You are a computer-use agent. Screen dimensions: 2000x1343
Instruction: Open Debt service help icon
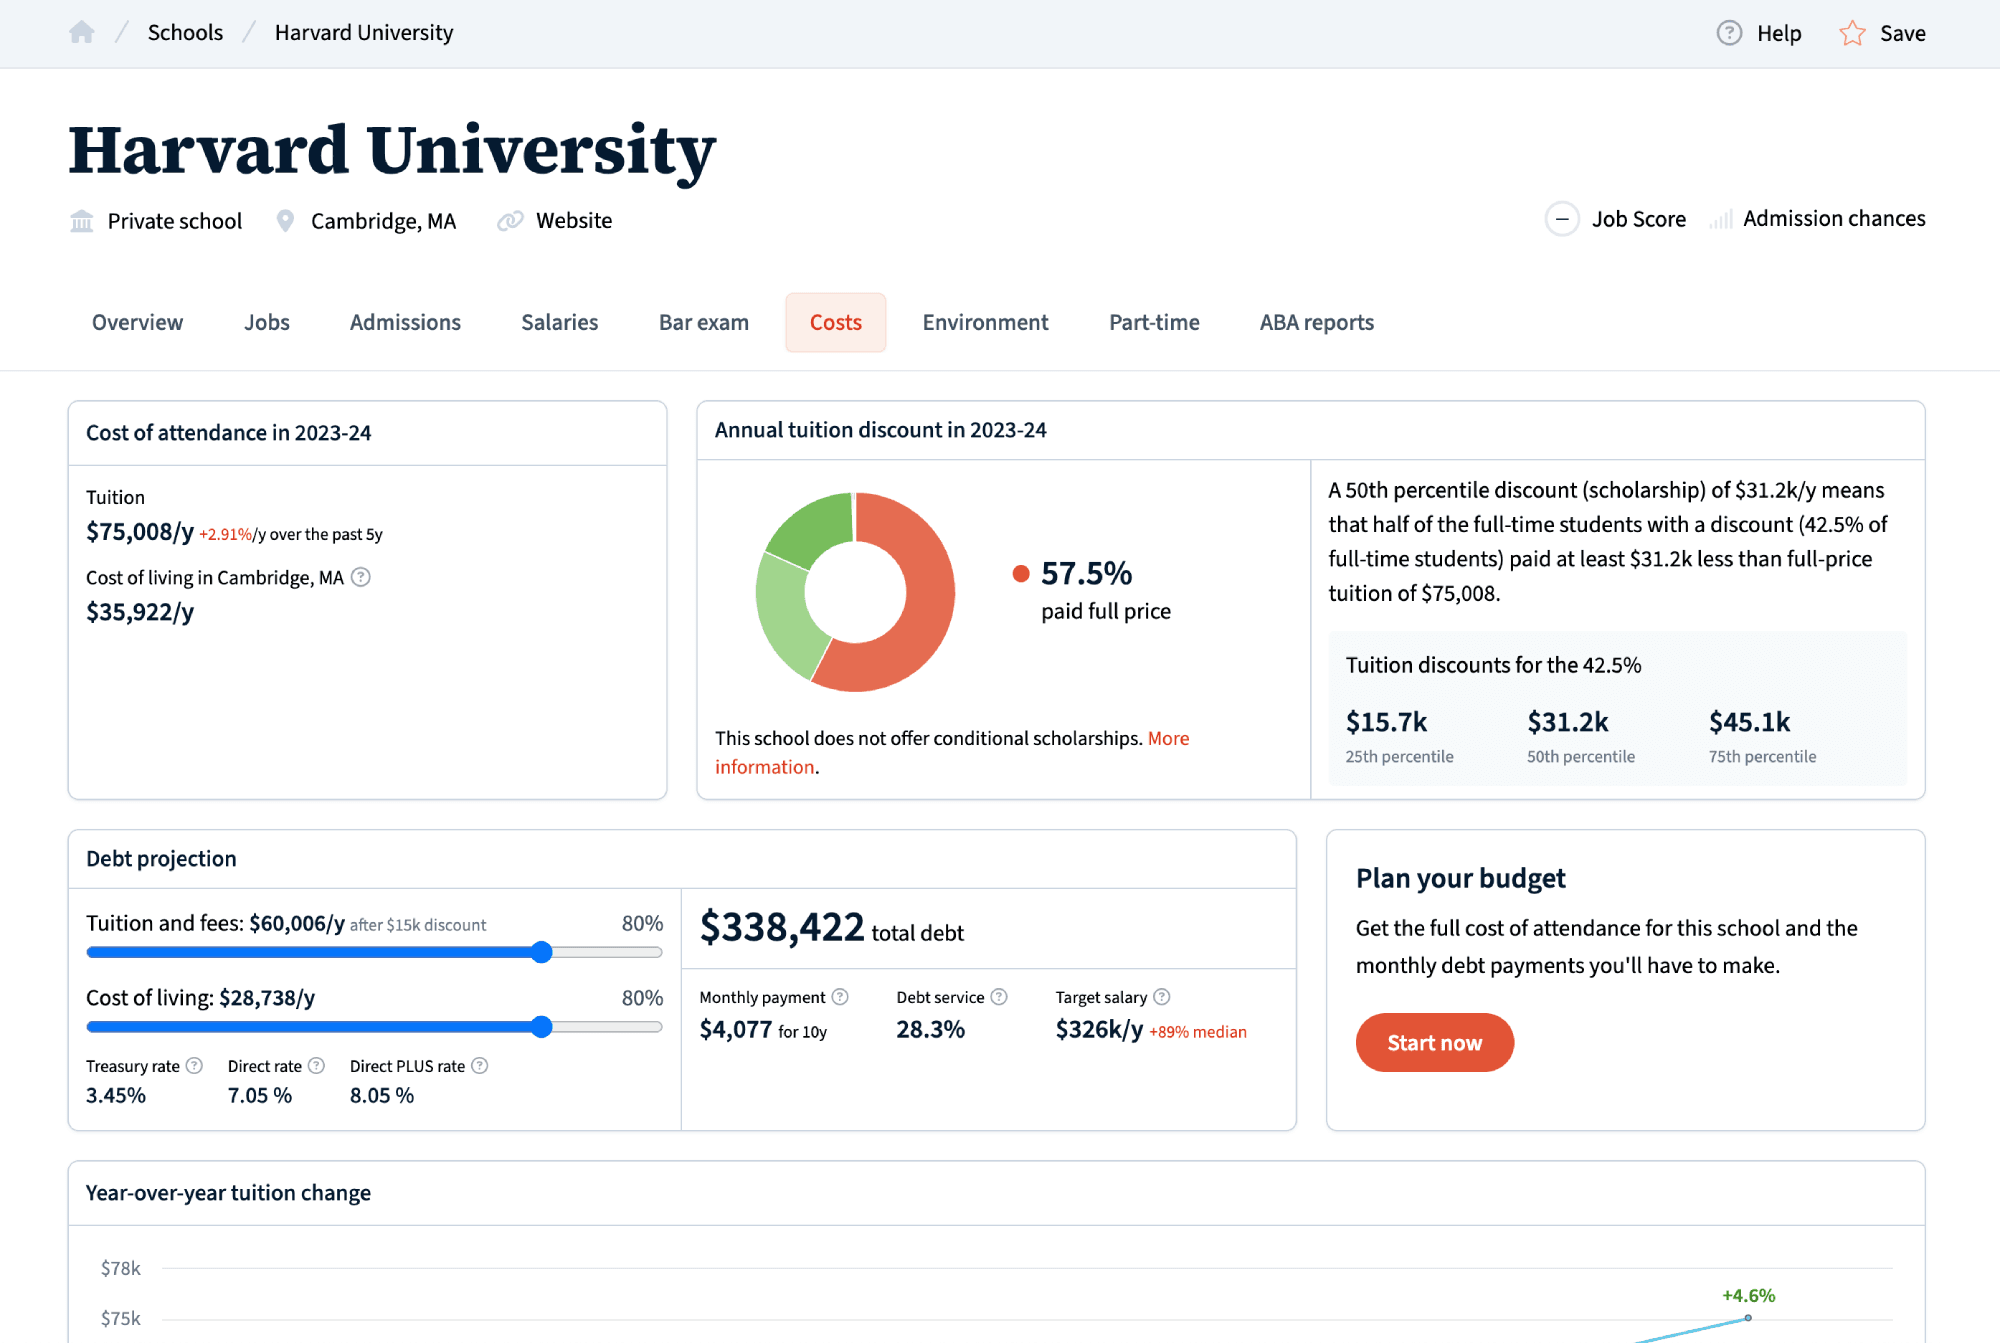pos(999,997)
